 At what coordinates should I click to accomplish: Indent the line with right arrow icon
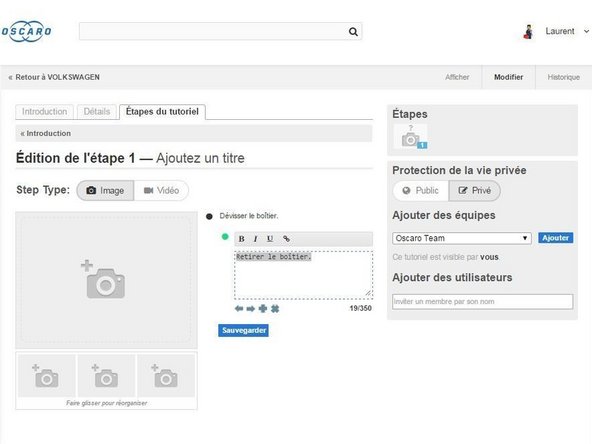tap(251, 309)
